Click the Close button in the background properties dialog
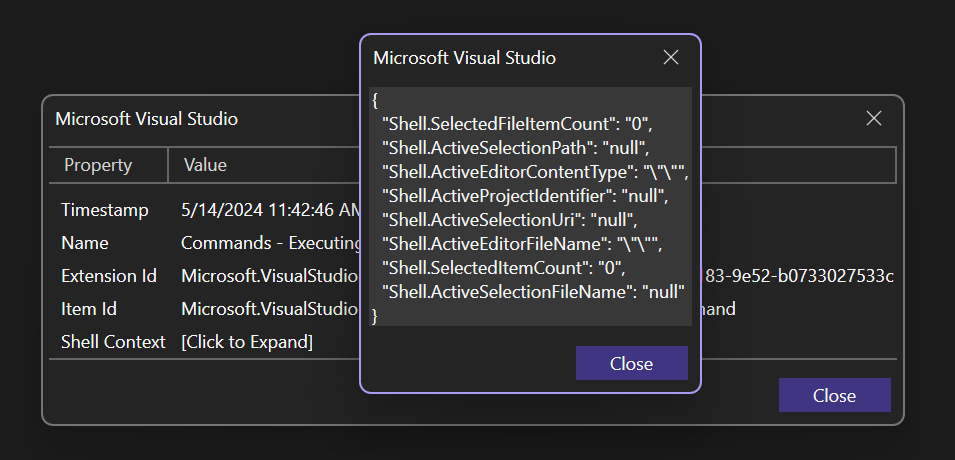This screenshot has width=955, height=460. (834, 395)
